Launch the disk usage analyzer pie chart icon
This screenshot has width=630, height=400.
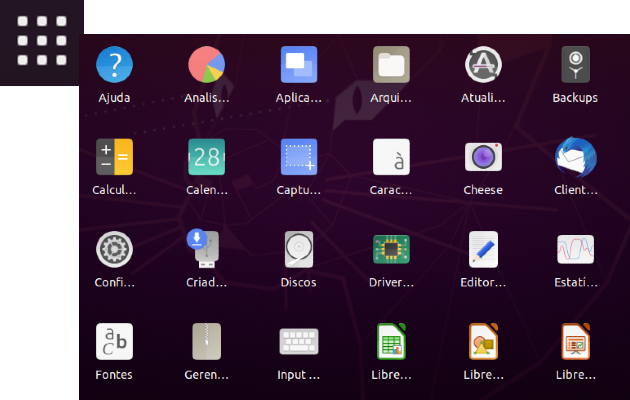206,65
